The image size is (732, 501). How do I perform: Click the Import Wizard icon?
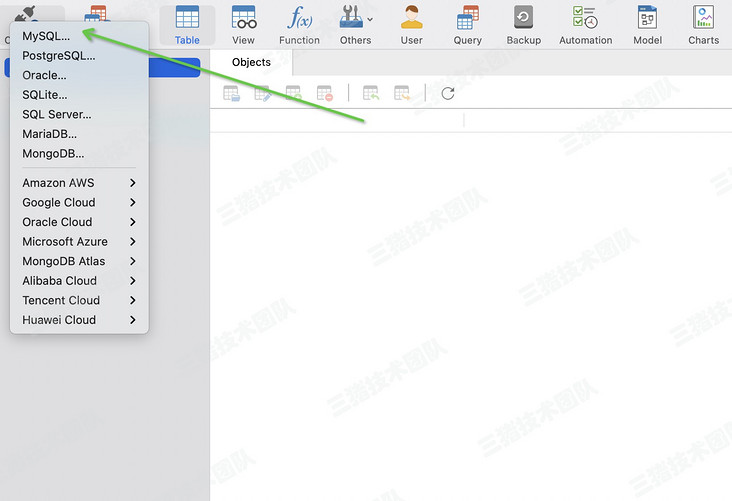(x=371, y=93)
